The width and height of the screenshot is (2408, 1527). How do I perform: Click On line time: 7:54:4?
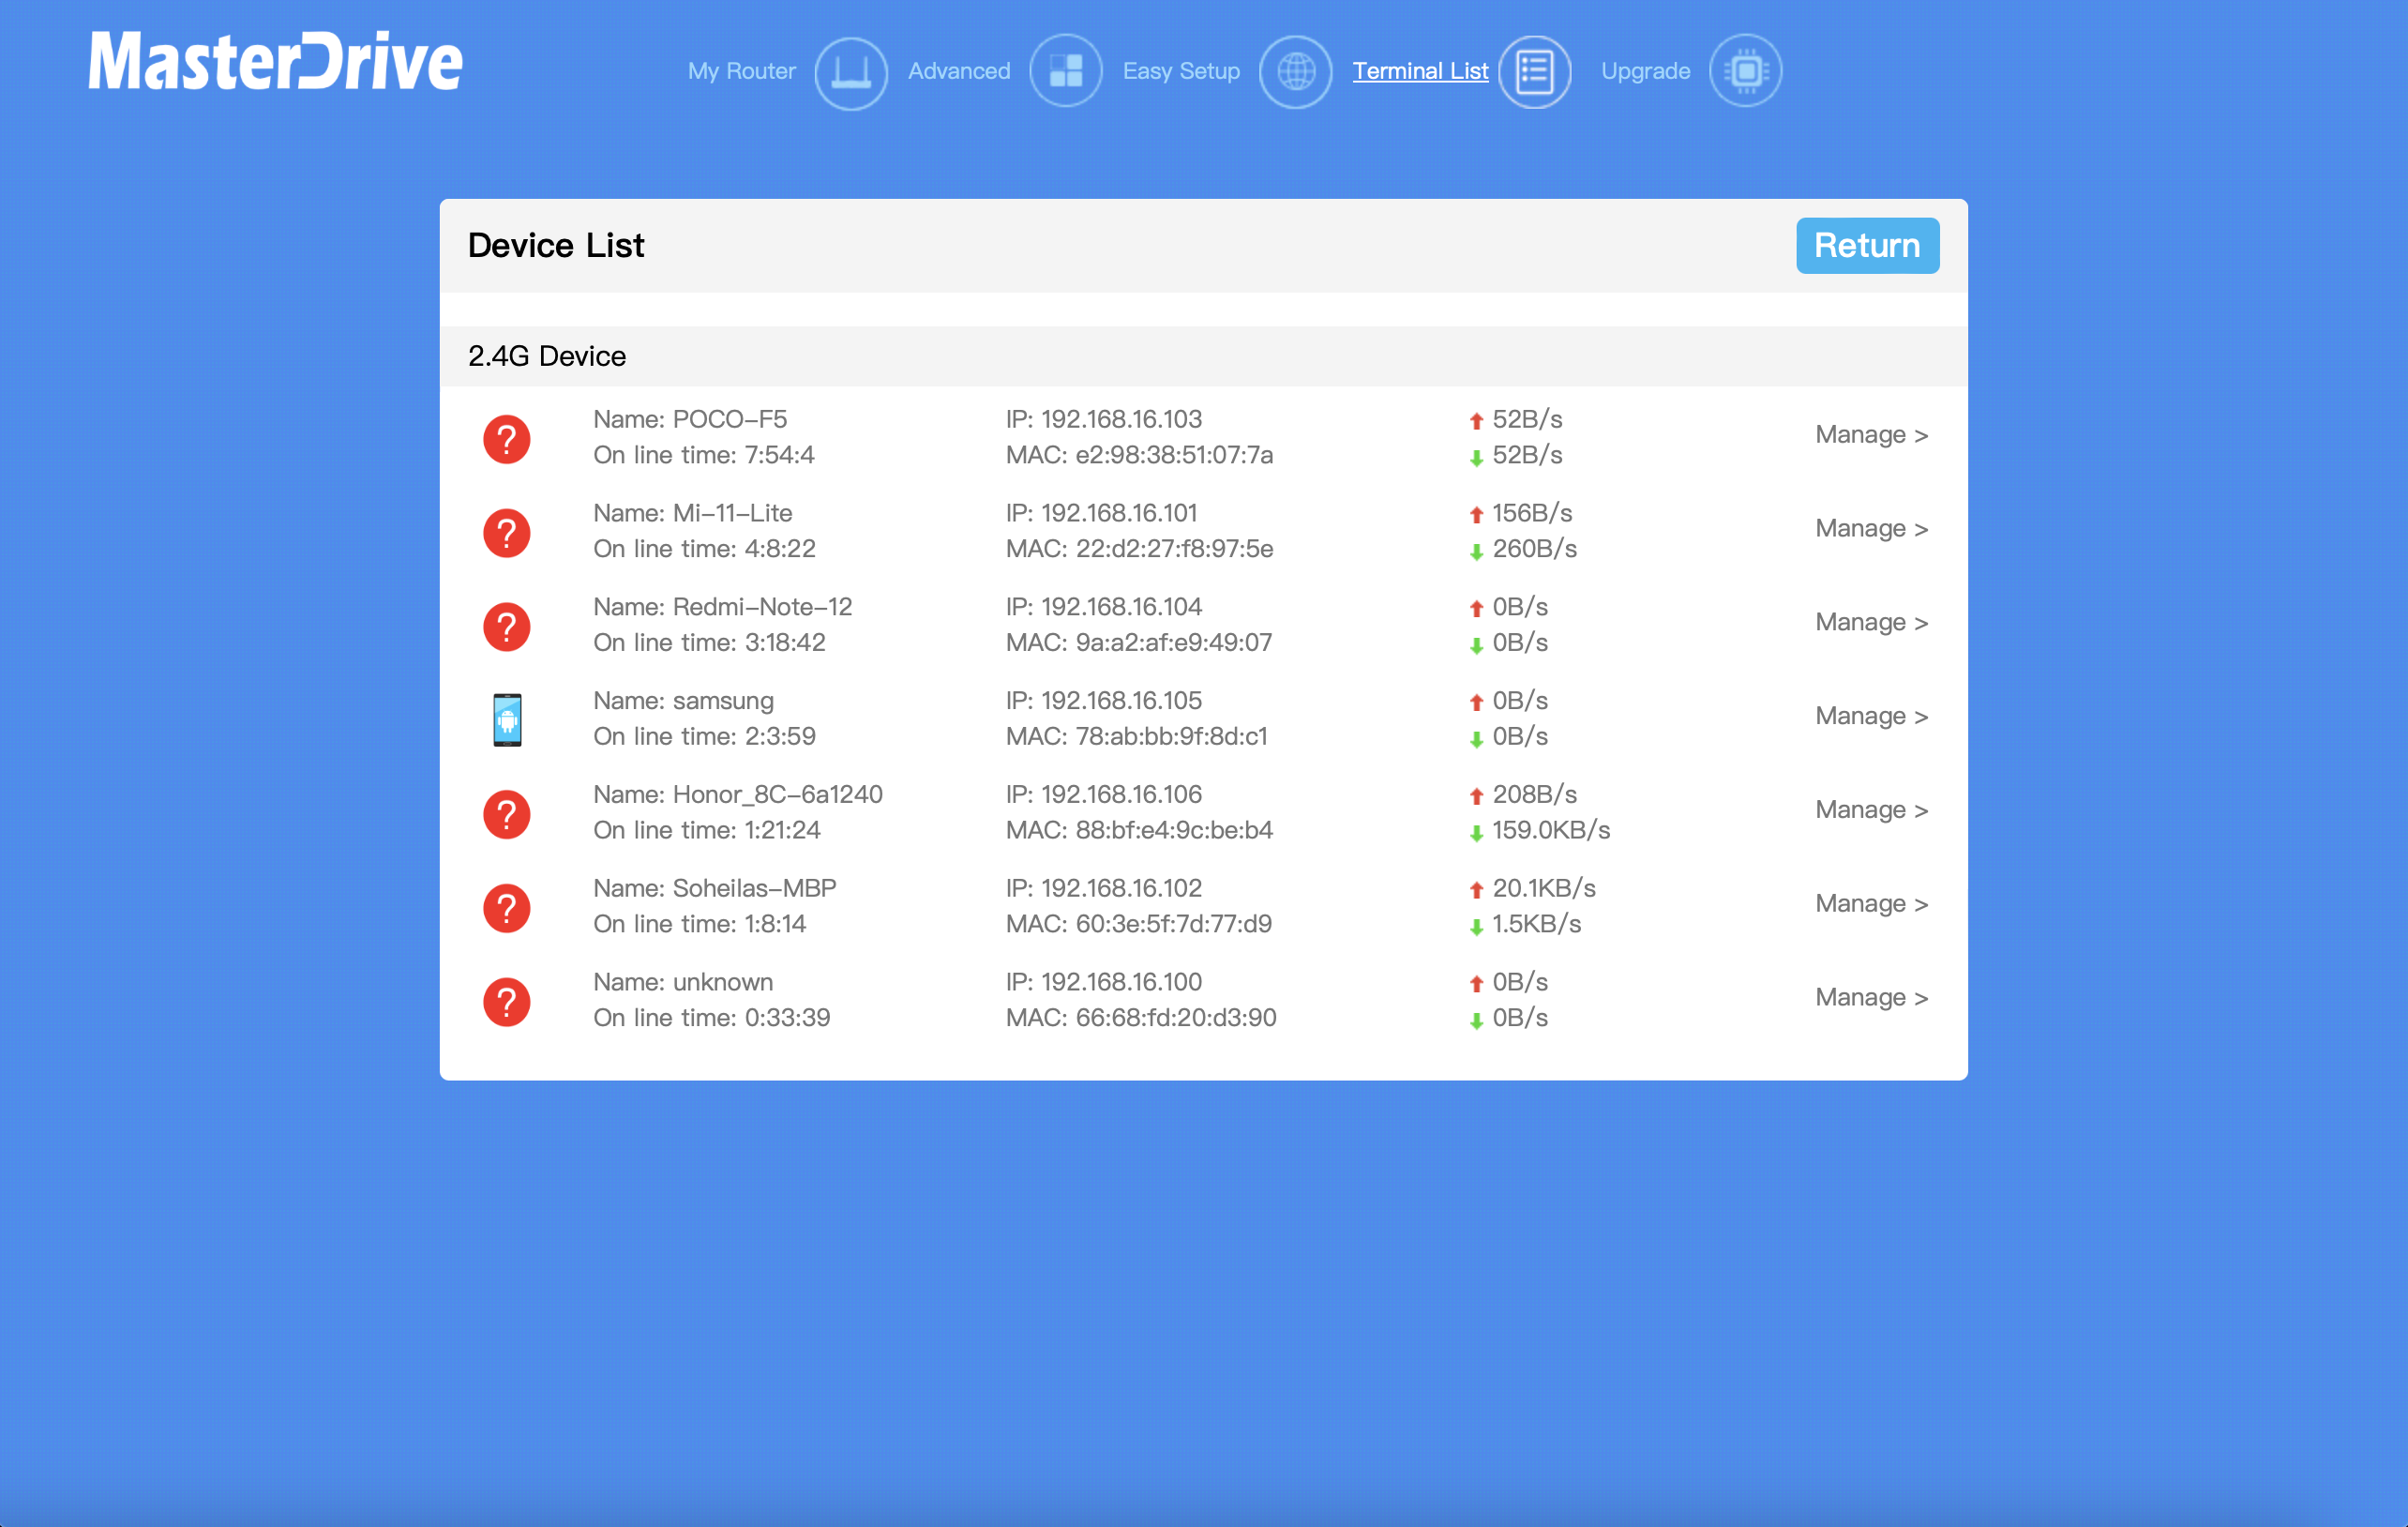pyautogui.click(x=703, y=455)
